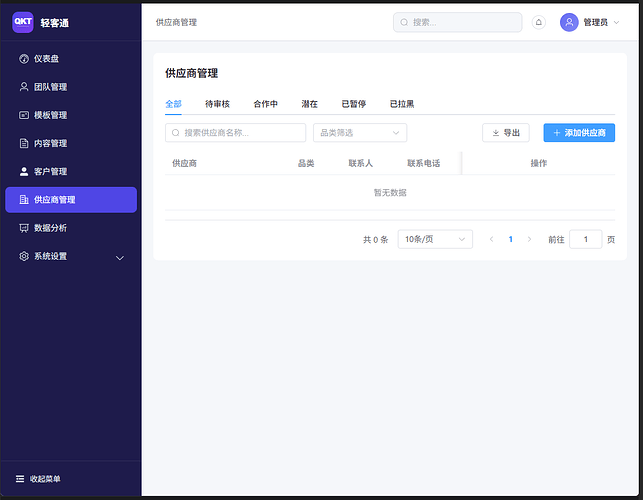
Task: Click magnifier icon in top search box
Action: tap(404, 22)
